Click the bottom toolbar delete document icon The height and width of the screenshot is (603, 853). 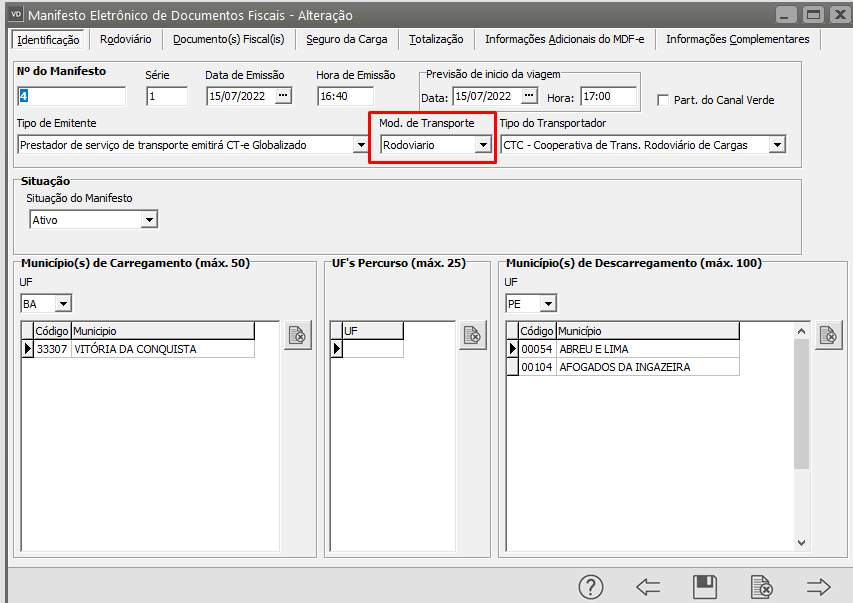[762, 587]
